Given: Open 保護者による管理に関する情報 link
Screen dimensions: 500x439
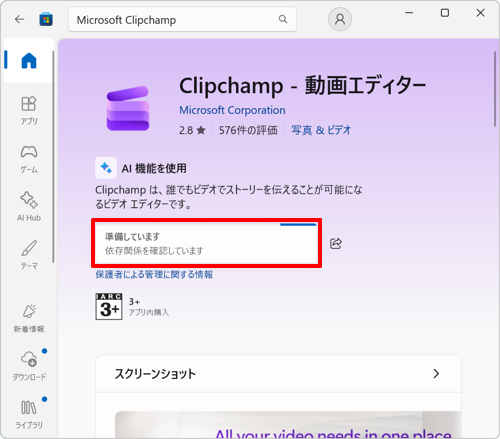Looking at the screenshot, I should (154, 275).
